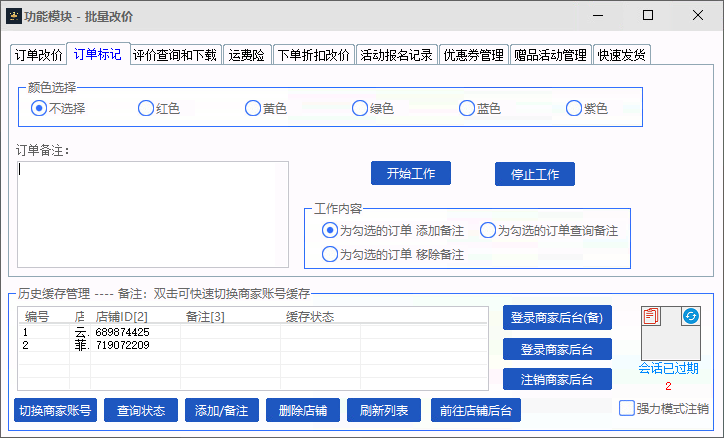Open the 快速发货 tab
Viewport: 724px width, 438px height.
622,55
